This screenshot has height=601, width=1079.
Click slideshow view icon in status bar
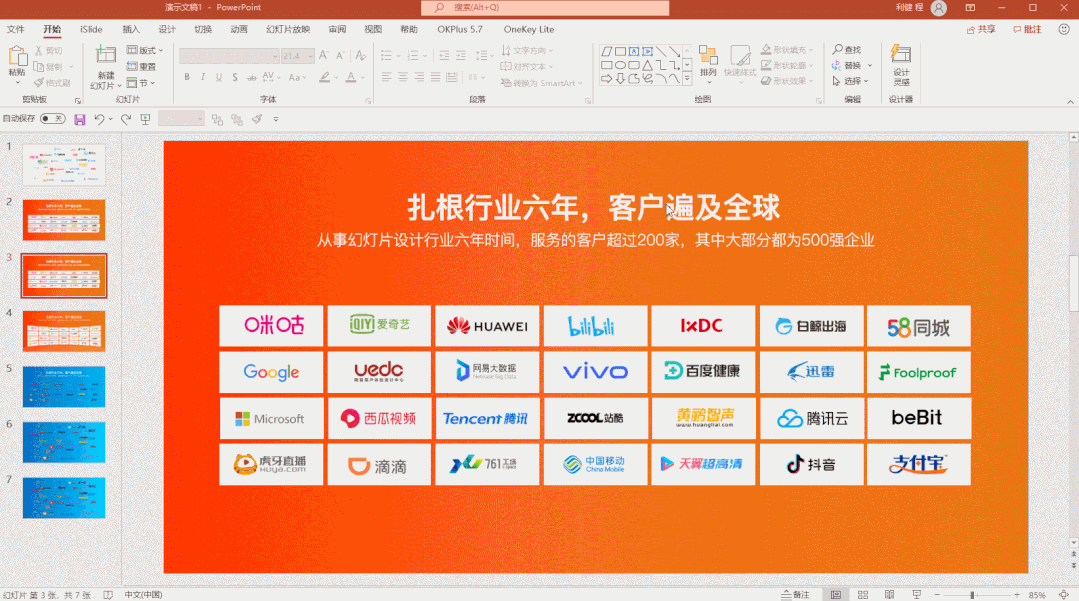point(917,595)
